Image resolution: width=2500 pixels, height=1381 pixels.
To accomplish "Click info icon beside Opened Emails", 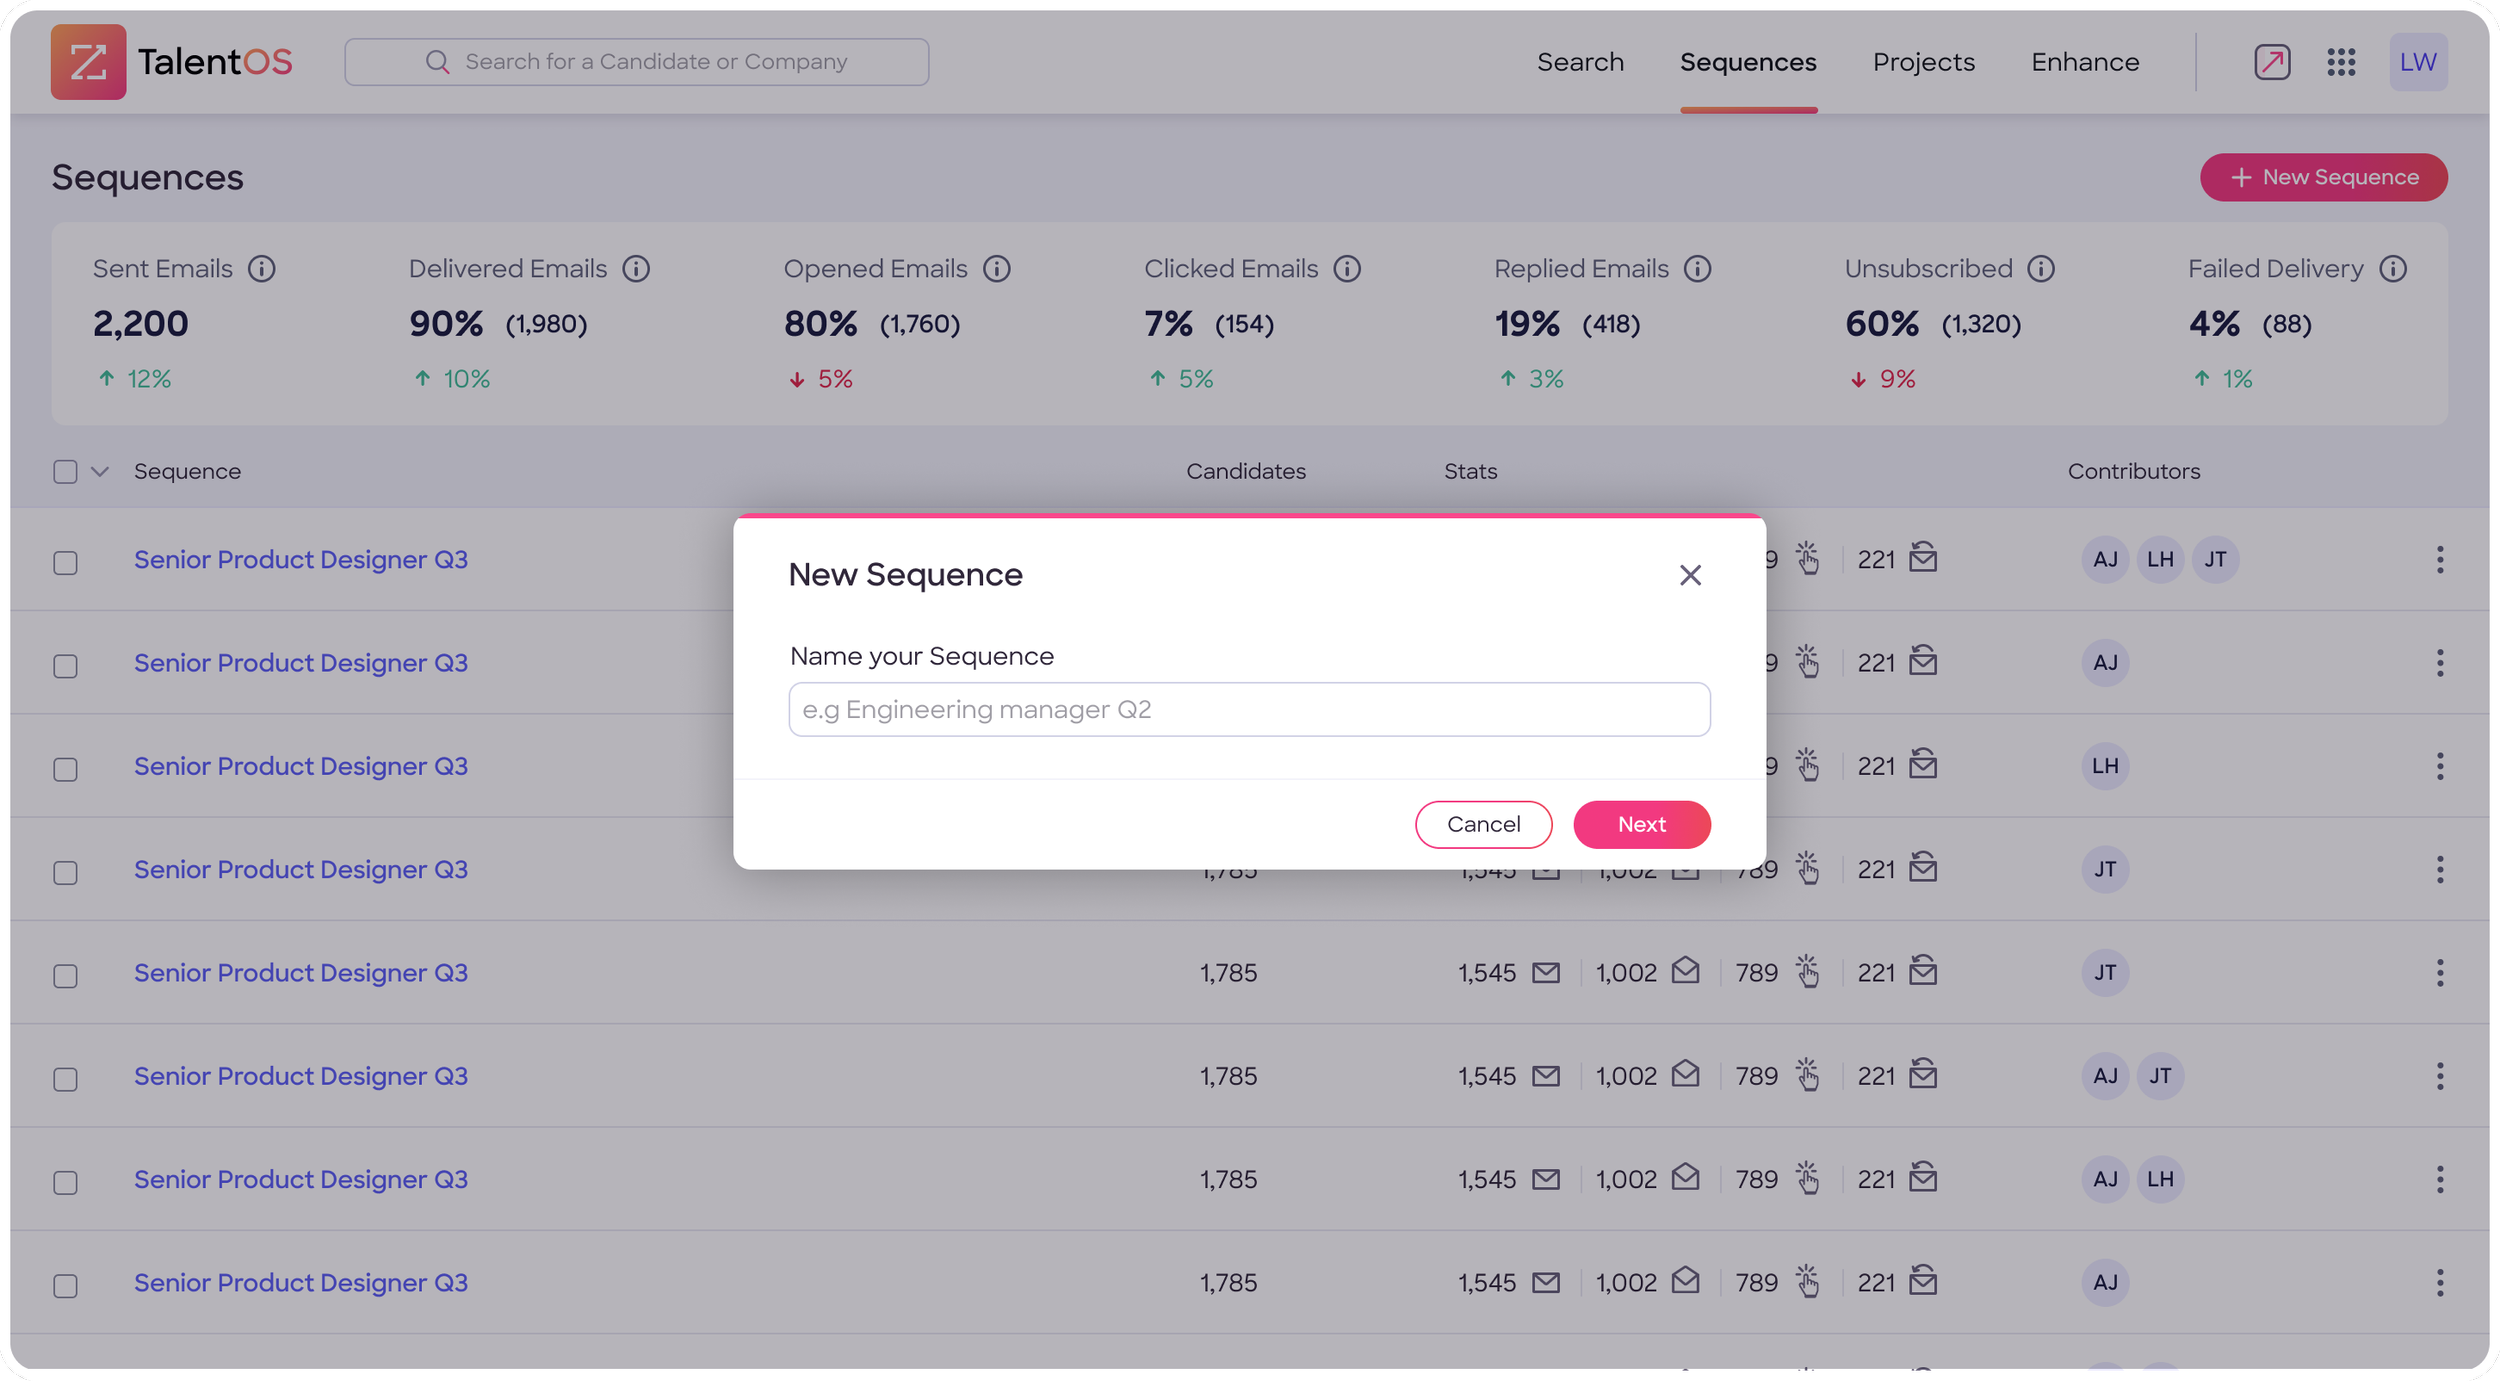I will click(x=996, y=269).
